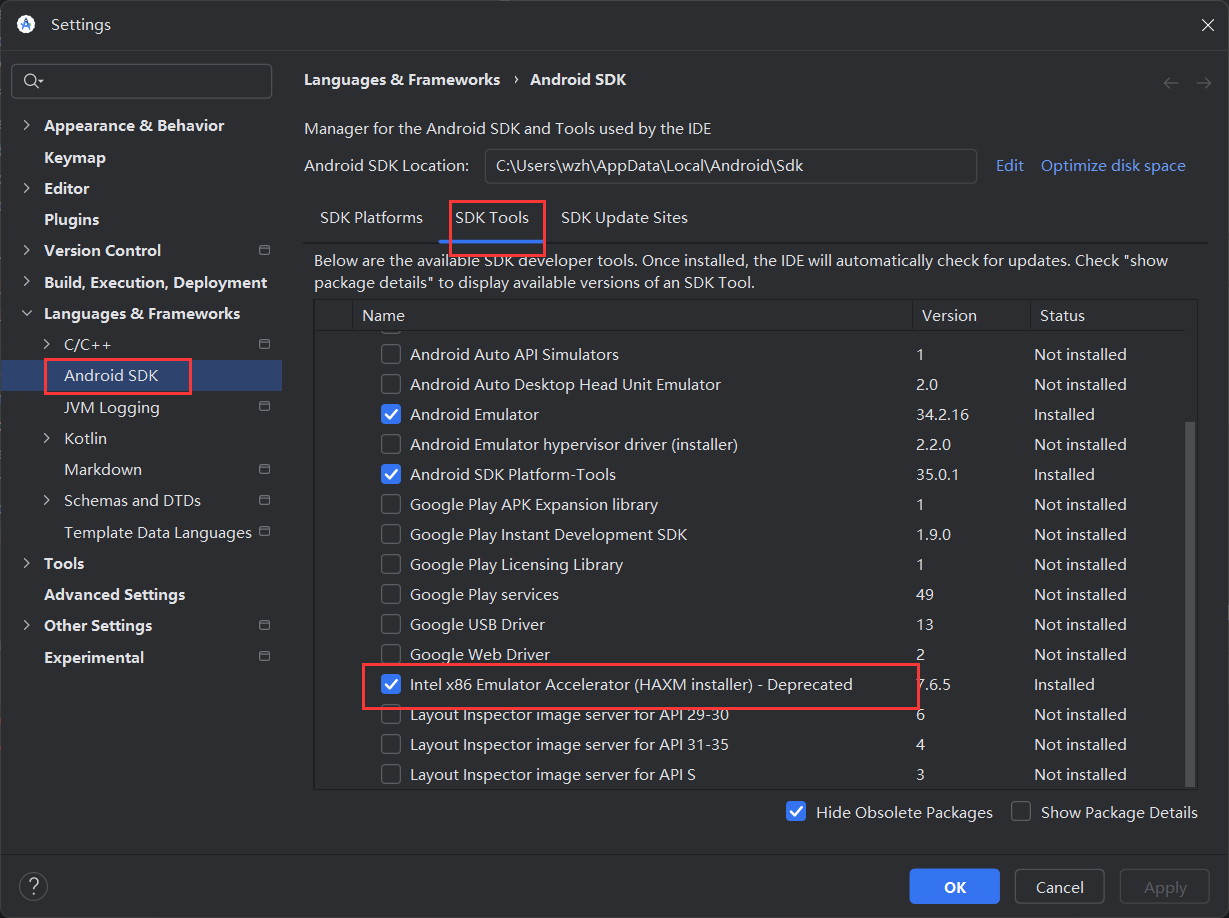Expand the Kotlin settings node
Screen dimensions: 1229x918
coord(47,438)
